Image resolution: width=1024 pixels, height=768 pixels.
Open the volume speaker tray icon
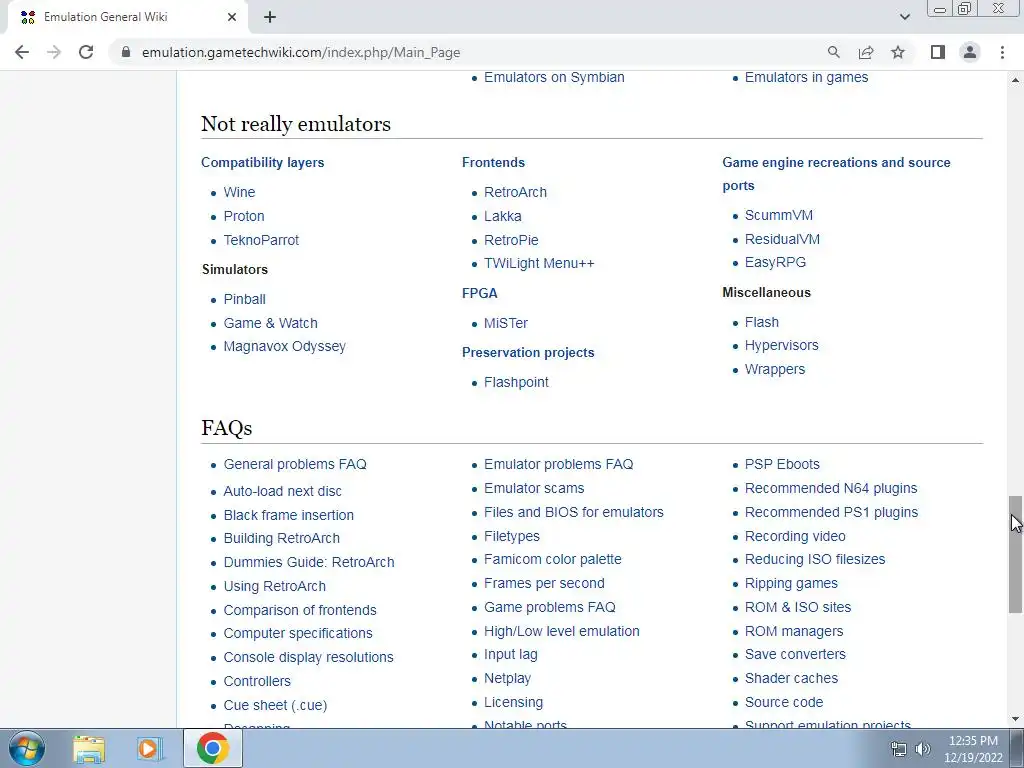[x=923, y=749]
